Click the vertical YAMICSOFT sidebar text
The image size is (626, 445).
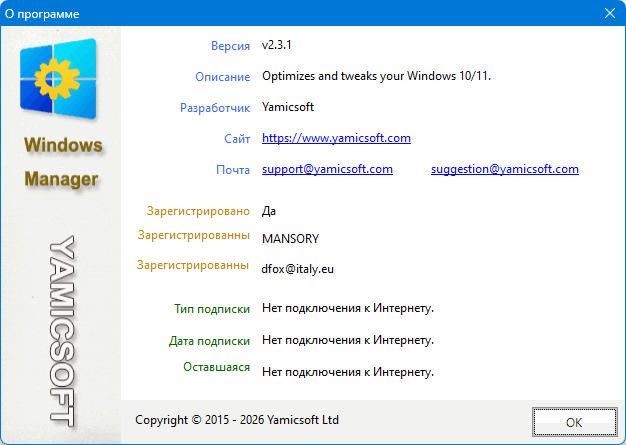[62, 332]
